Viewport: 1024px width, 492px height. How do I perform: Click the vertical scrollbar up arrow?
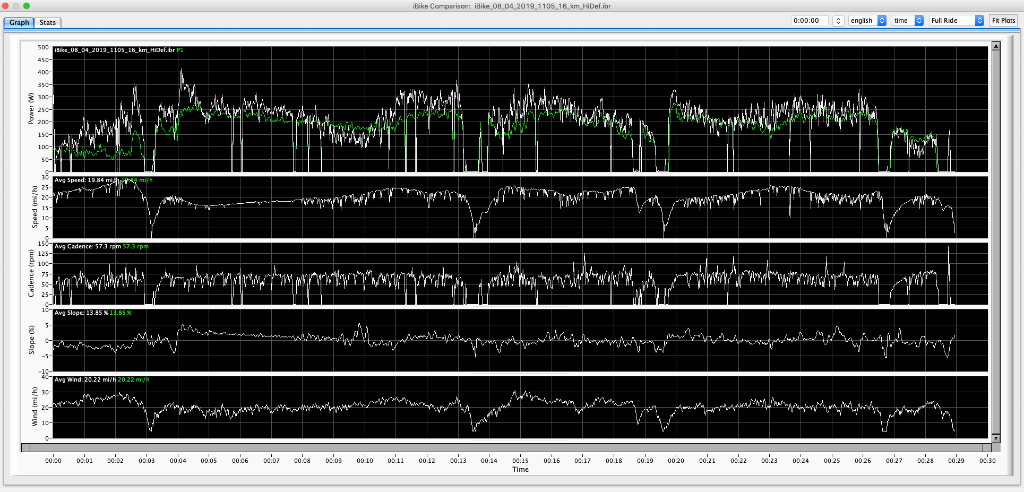[995, 46]
